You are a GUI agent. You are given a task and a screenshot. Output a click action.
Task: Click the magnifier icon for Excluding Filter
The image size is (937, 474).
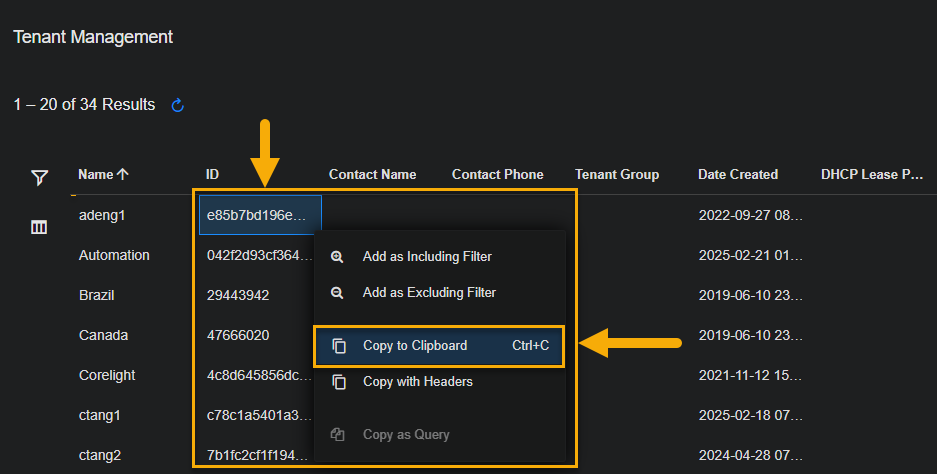[338, 293]
